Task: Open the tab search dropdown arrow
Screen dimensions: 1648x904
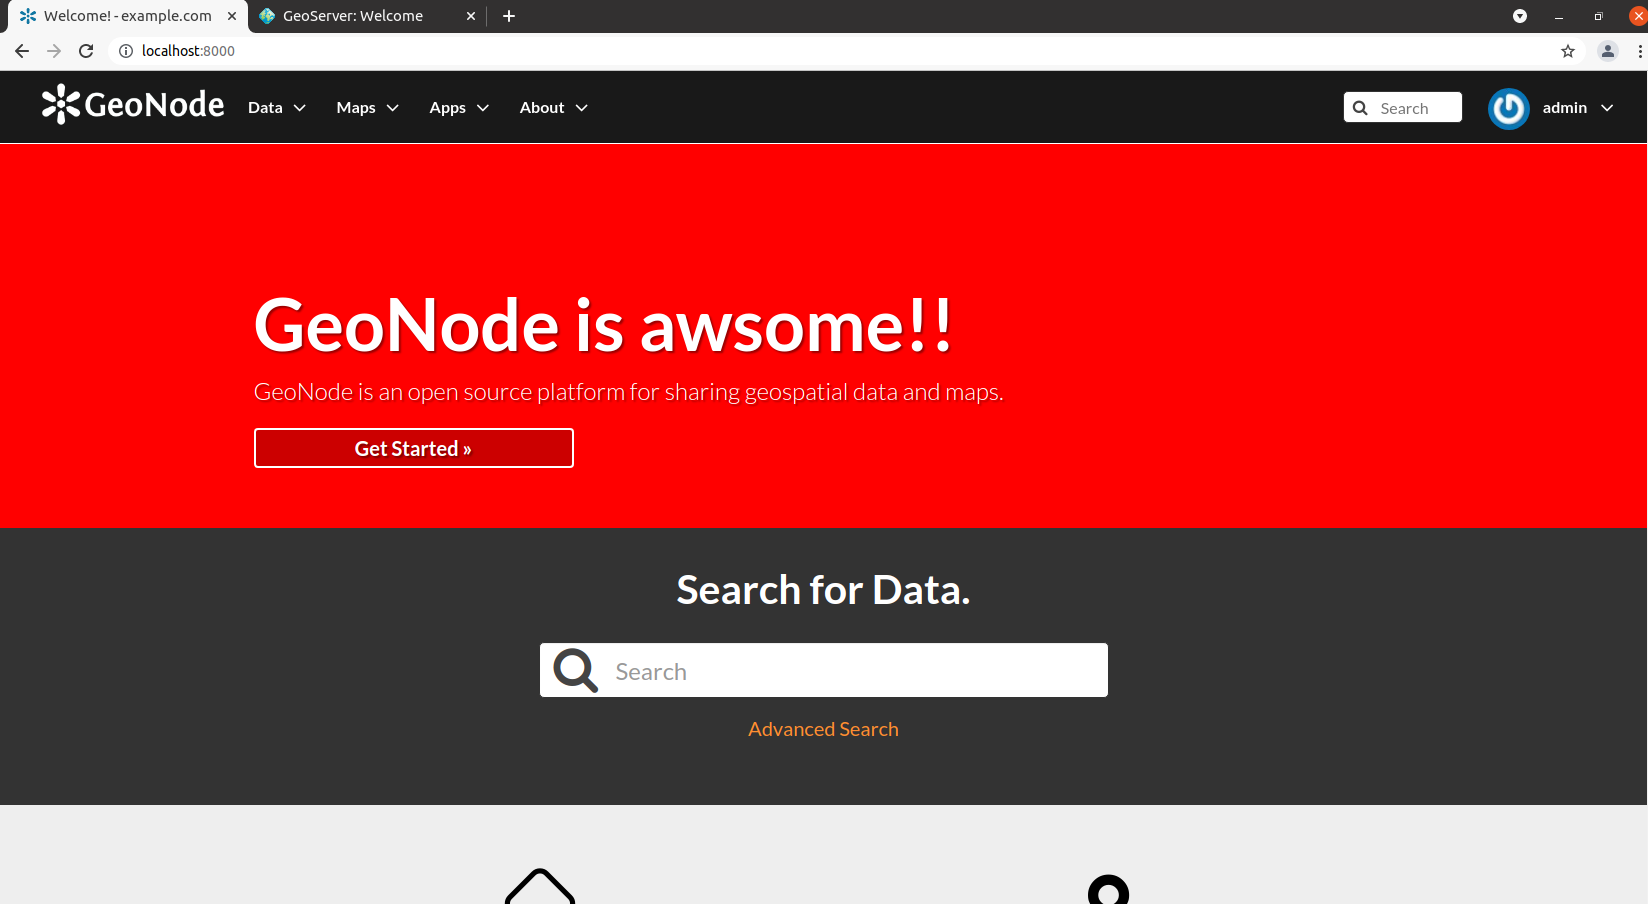Action: (1520, 16)
